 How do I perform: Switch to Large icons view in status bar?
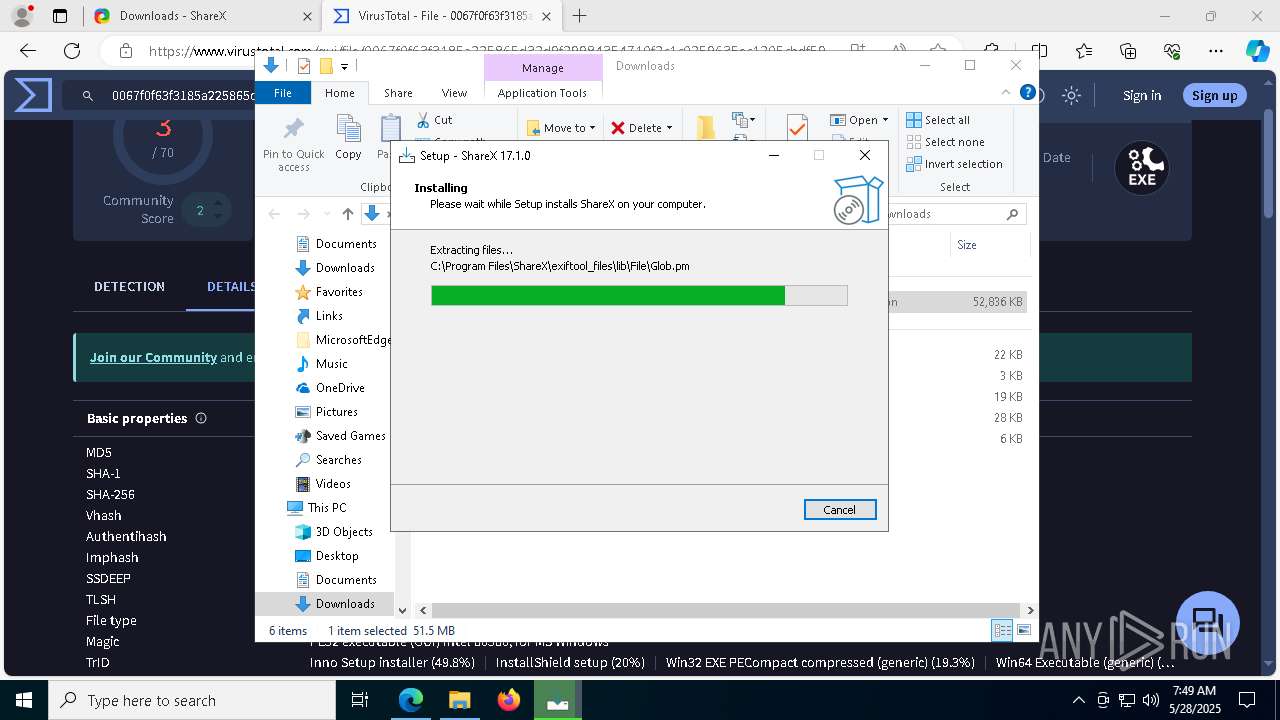click(x=1023, y=630)
